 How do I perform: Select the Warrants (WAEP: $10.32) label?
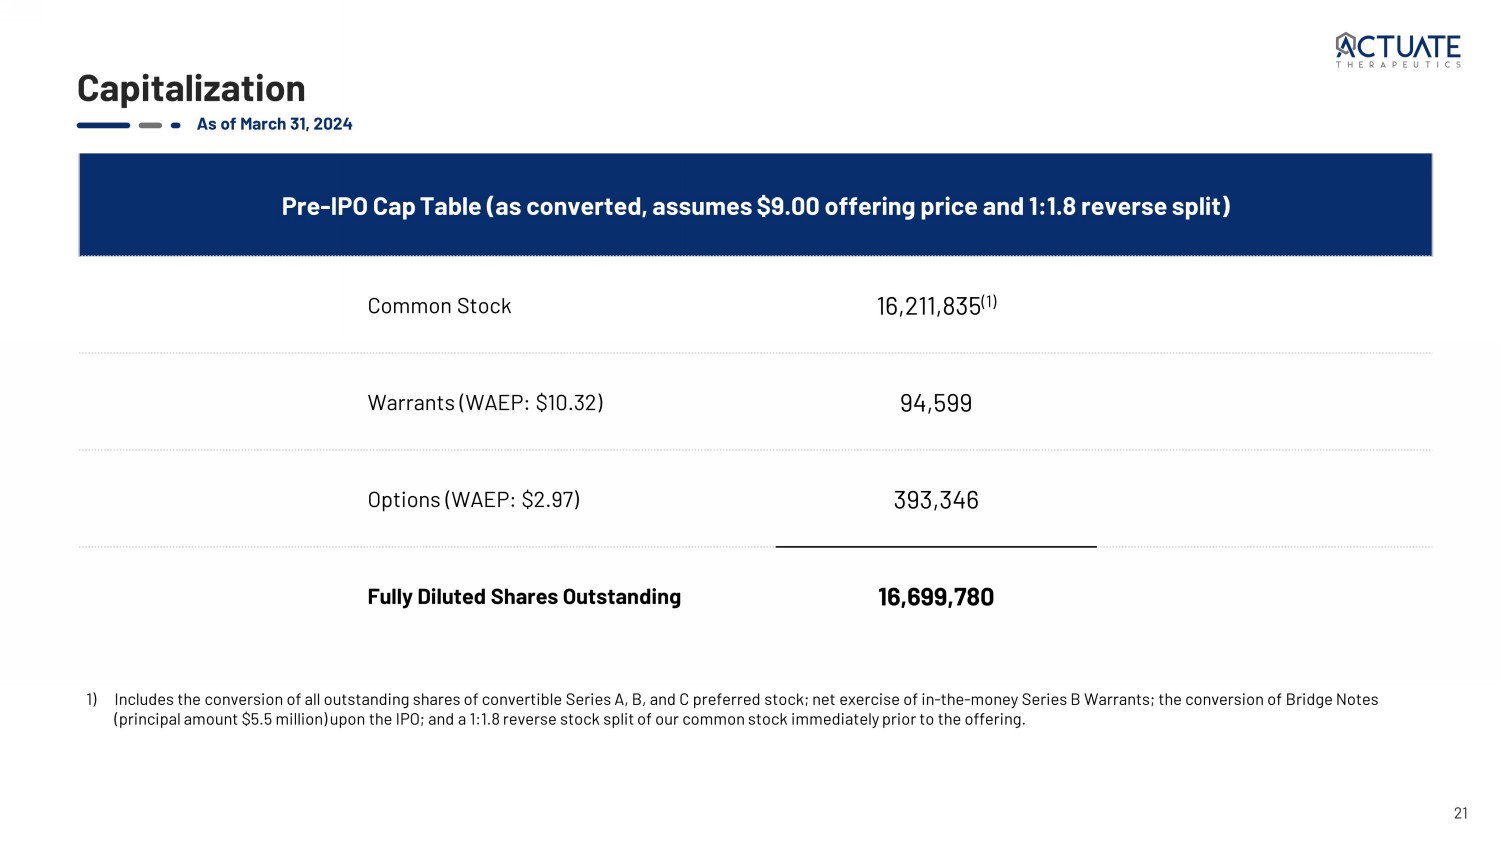[x=485, y=403]
